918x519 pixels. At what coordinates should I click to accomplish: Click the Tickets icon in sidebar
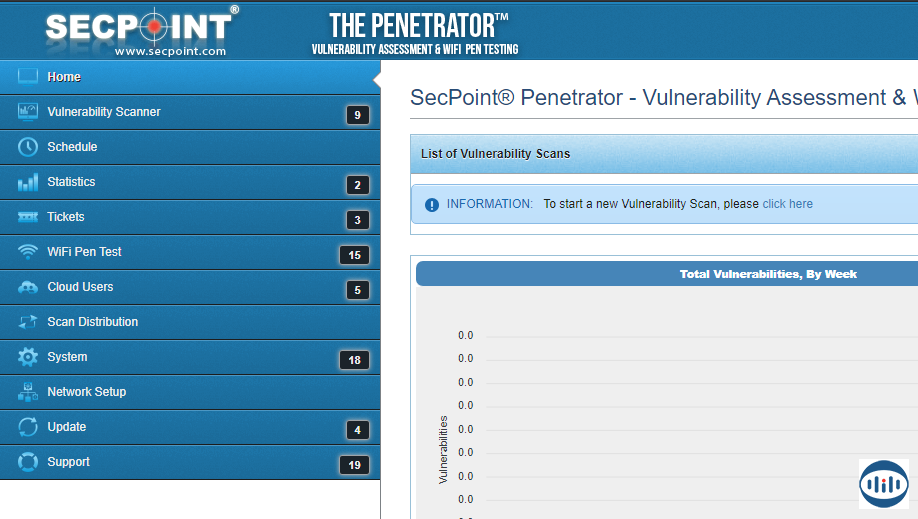tap(28, 217)
